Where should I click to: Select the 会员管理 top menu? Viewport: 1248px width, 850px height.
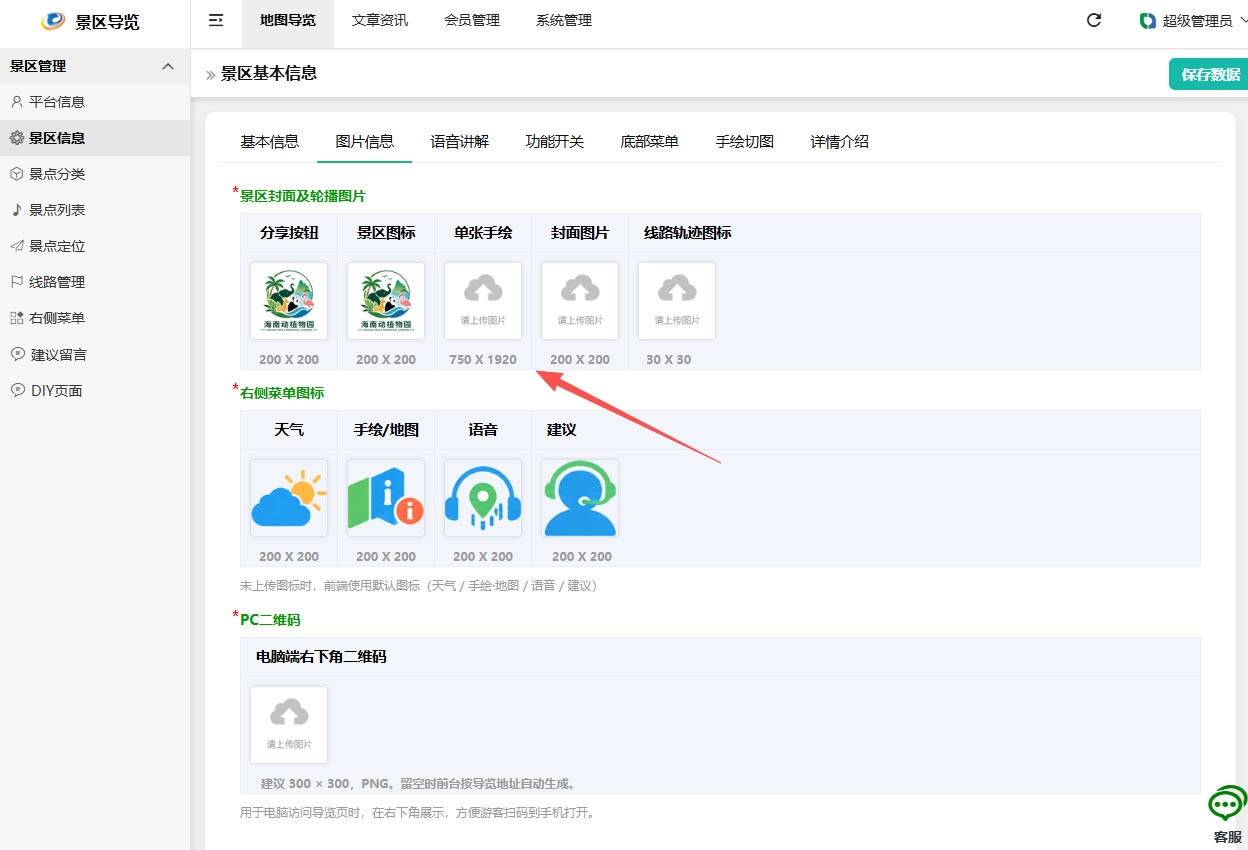coord(472,20)
